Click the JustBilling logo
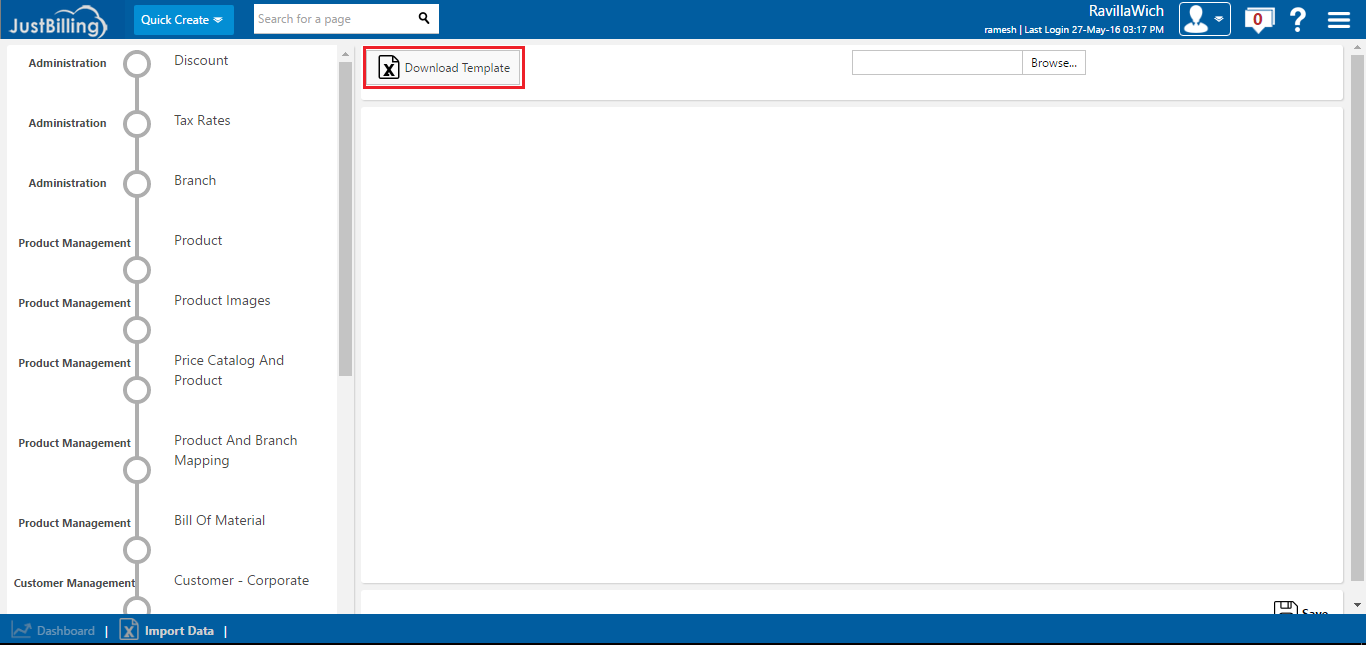The height and width of the screenshot is (645, 1366). (58, 20)
